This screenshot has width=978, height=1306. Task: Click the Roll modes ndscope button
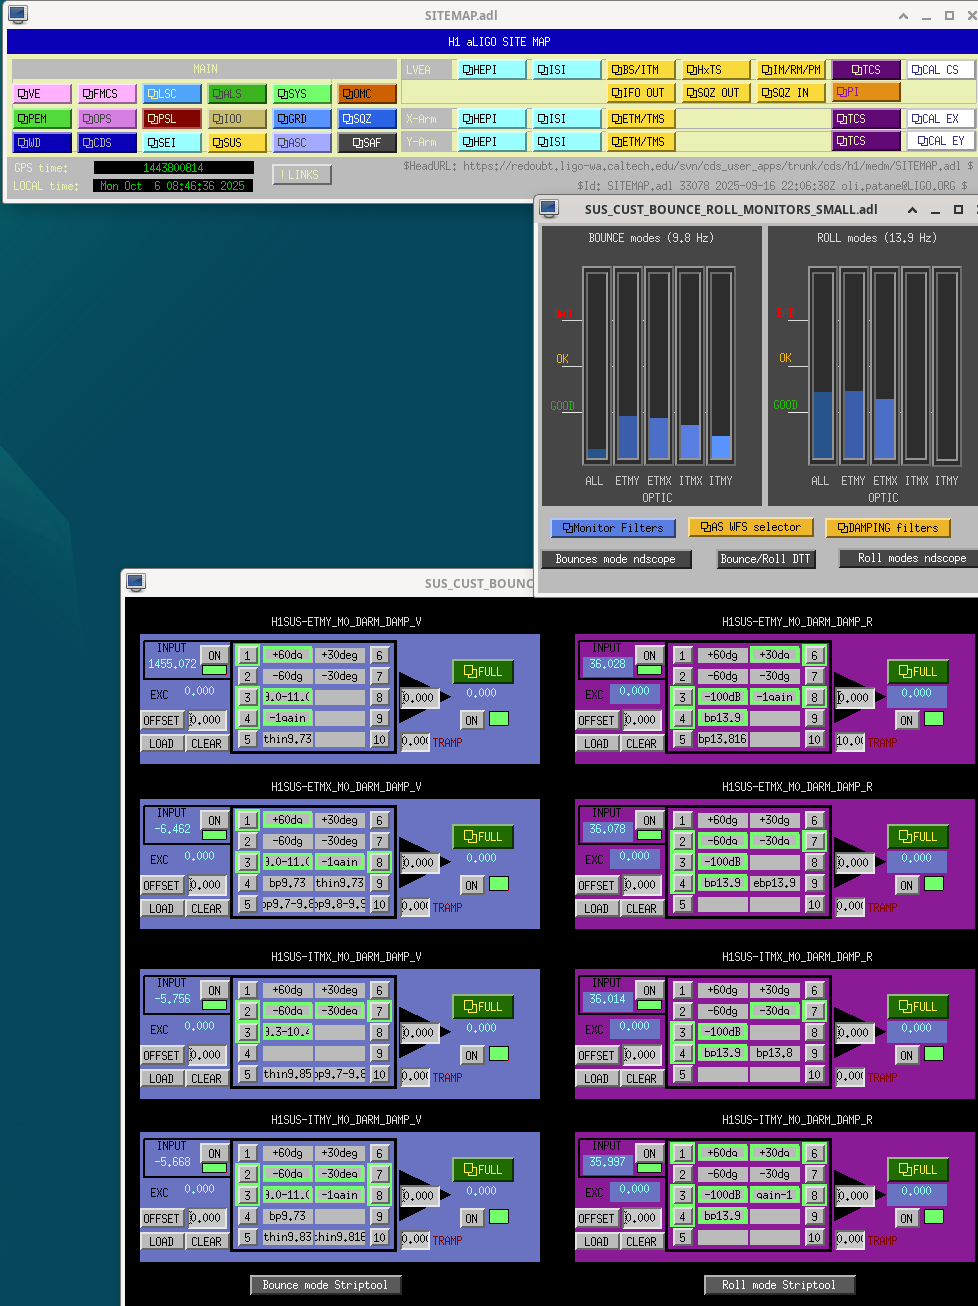911,559
